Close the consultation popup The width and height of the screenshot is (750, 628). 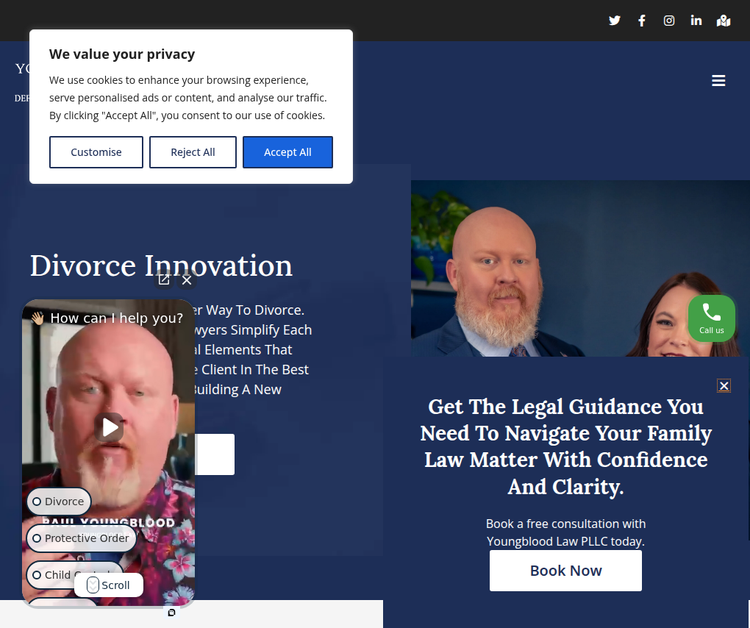pyautogui.click(x=724, y=386)
